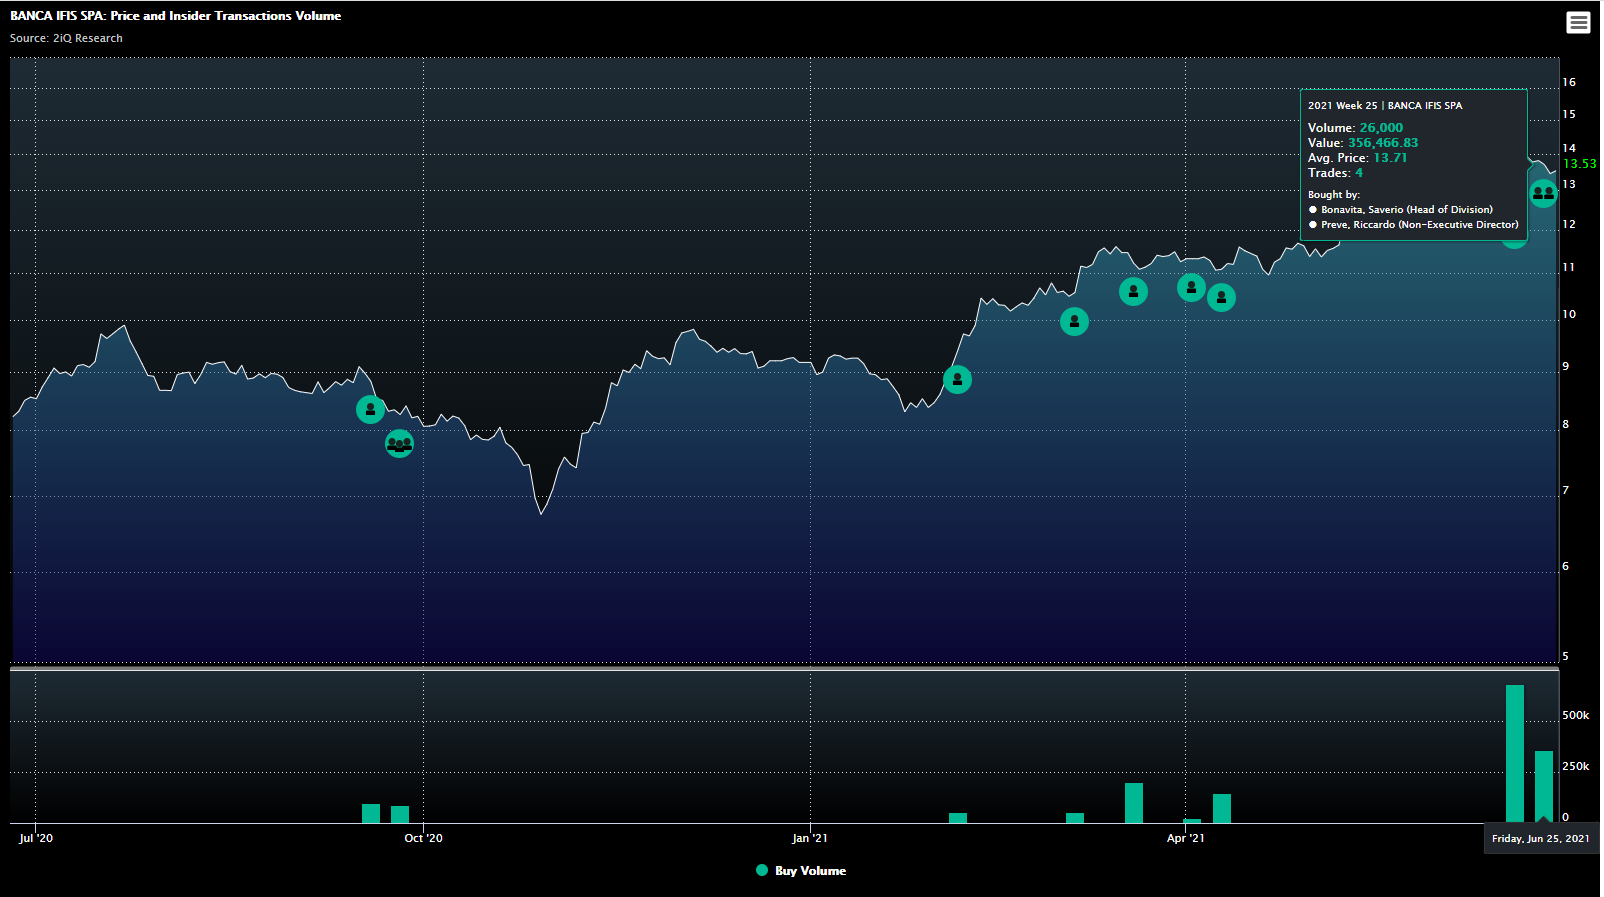Image resolution: width=1604 pixels, height=897 pixels.
Task: Select the tallest buy volume bar before Apr '21
Action: point(1134,803)
